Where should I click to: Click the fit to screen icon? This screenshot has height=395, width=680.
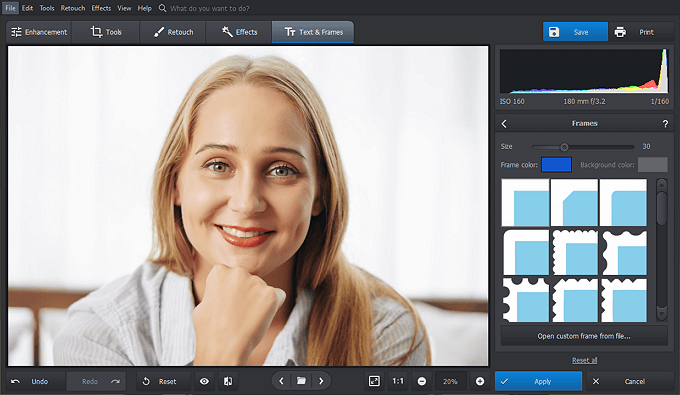[x=374, y=382]
